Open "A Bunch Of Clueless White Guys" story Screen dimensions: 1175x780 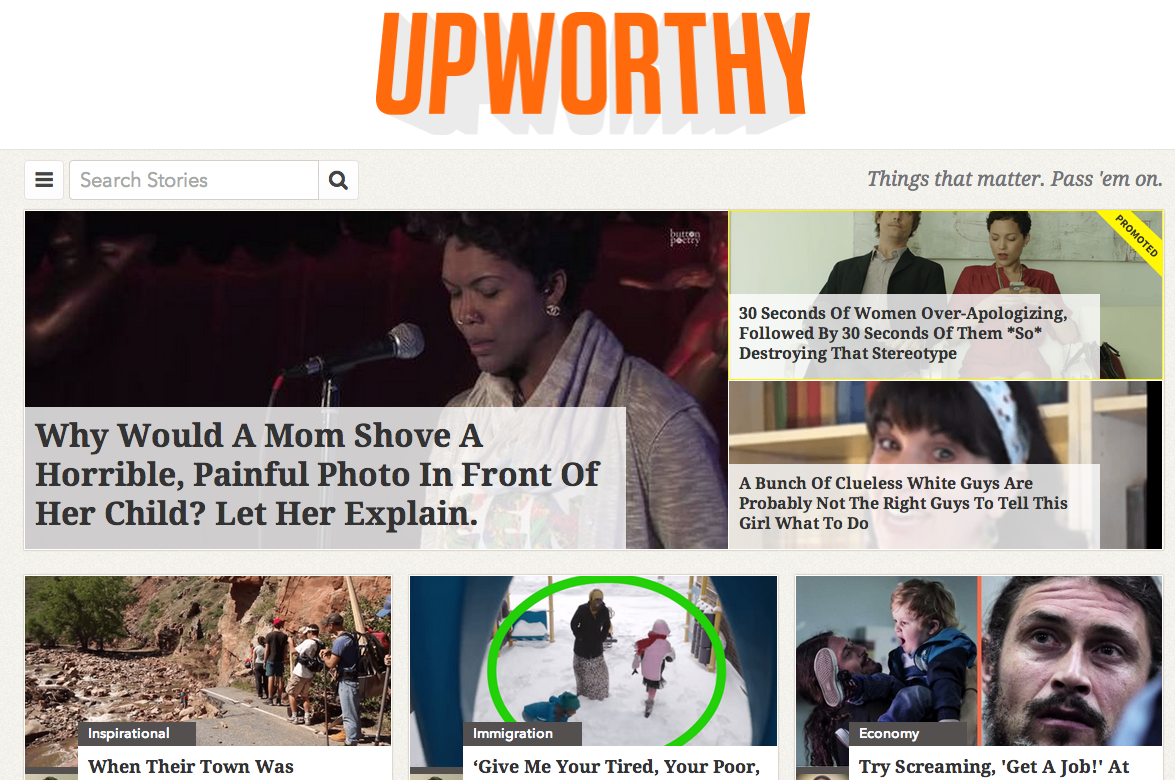(903, 504)
